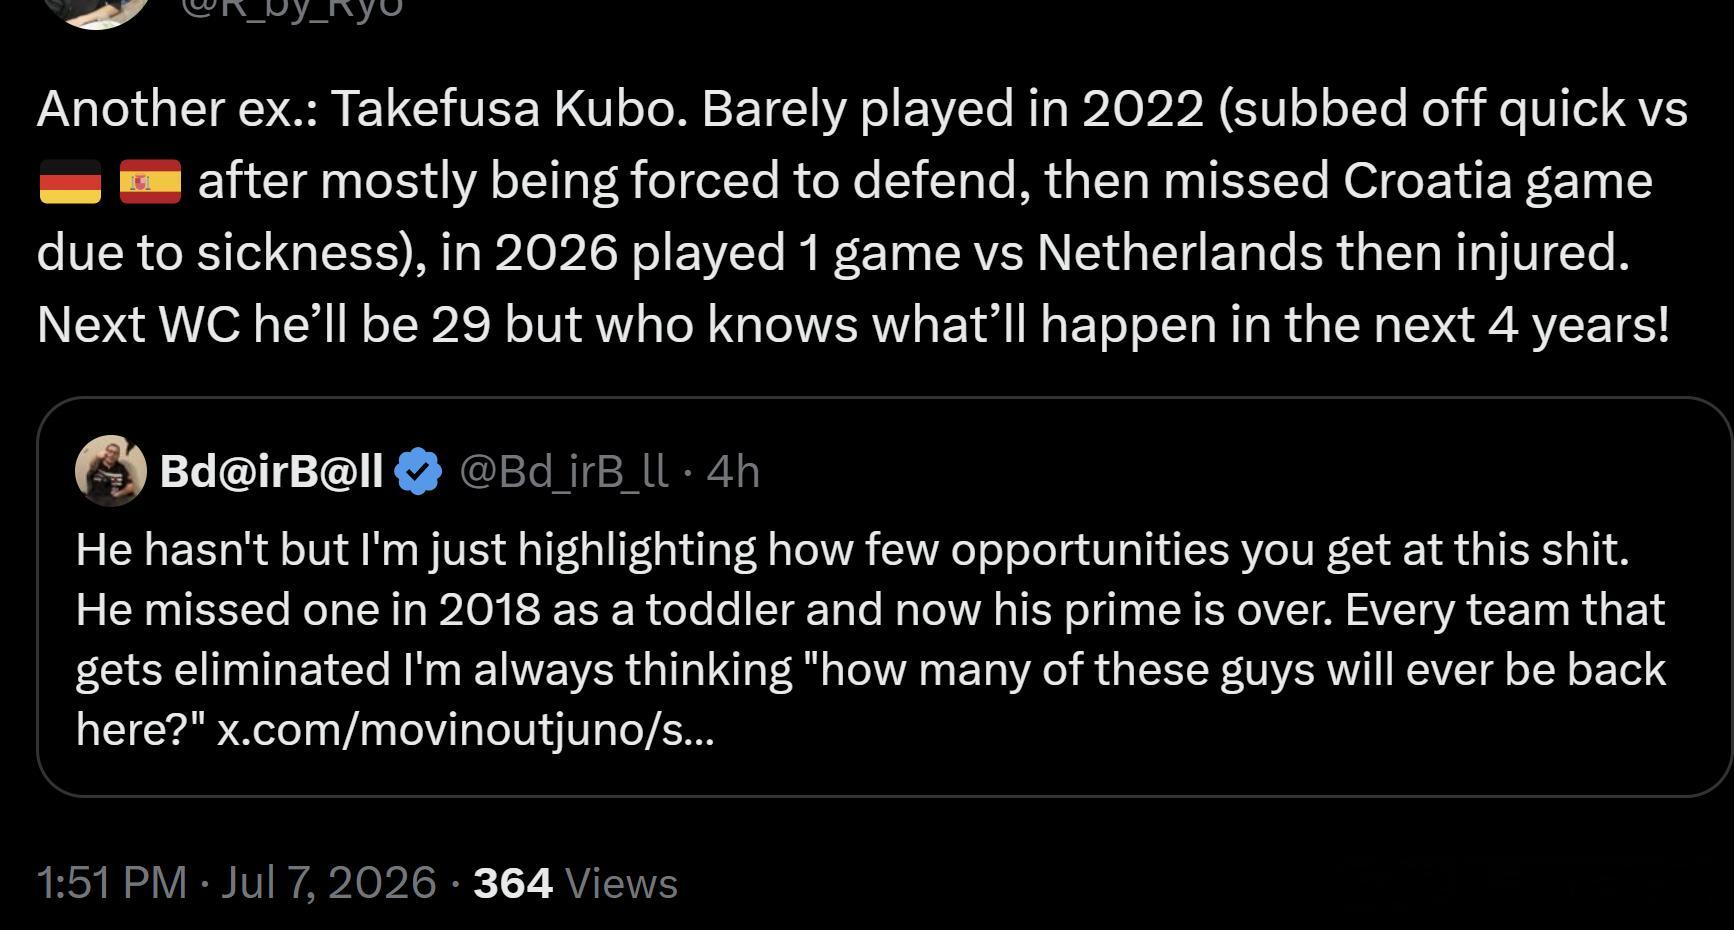Click the word 'Netherlands' in the tweet
This screenshot has width=1734, height=930.
coord(1180,252)
